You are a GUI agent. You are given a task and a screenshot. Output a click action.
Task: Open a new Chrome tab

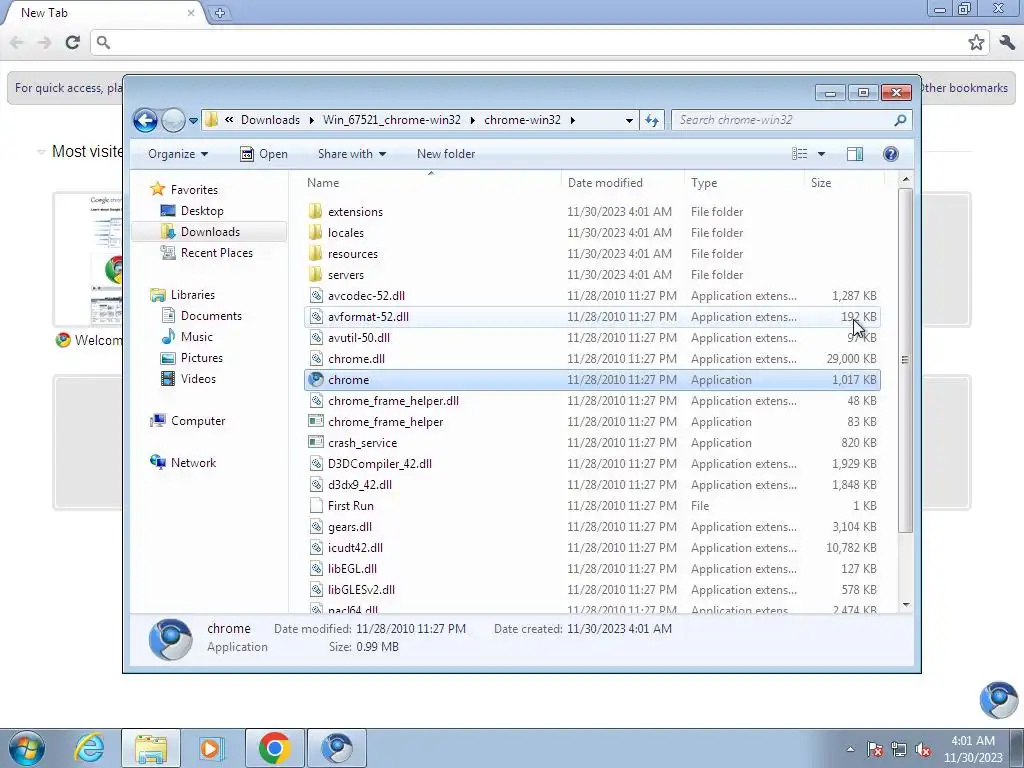tap(220, 12)
